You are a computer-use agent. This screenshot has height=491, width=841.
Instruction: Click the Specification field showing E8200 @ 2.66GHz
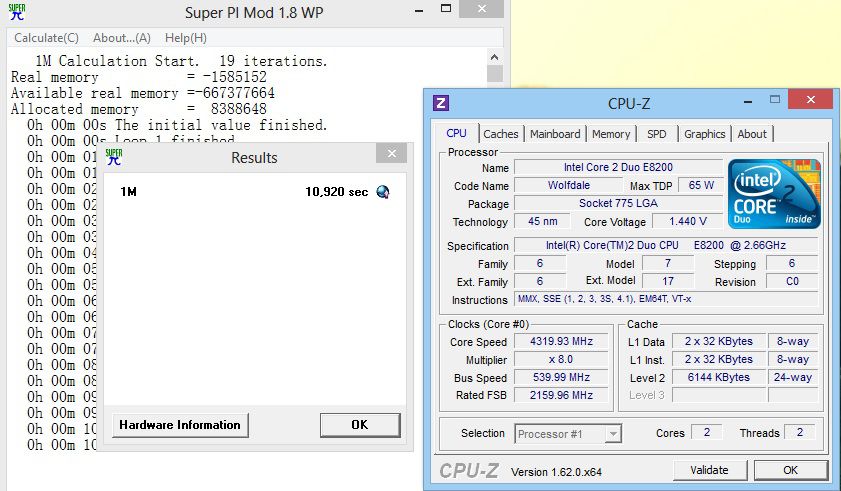pyautogui.click(x=666, y=245)
